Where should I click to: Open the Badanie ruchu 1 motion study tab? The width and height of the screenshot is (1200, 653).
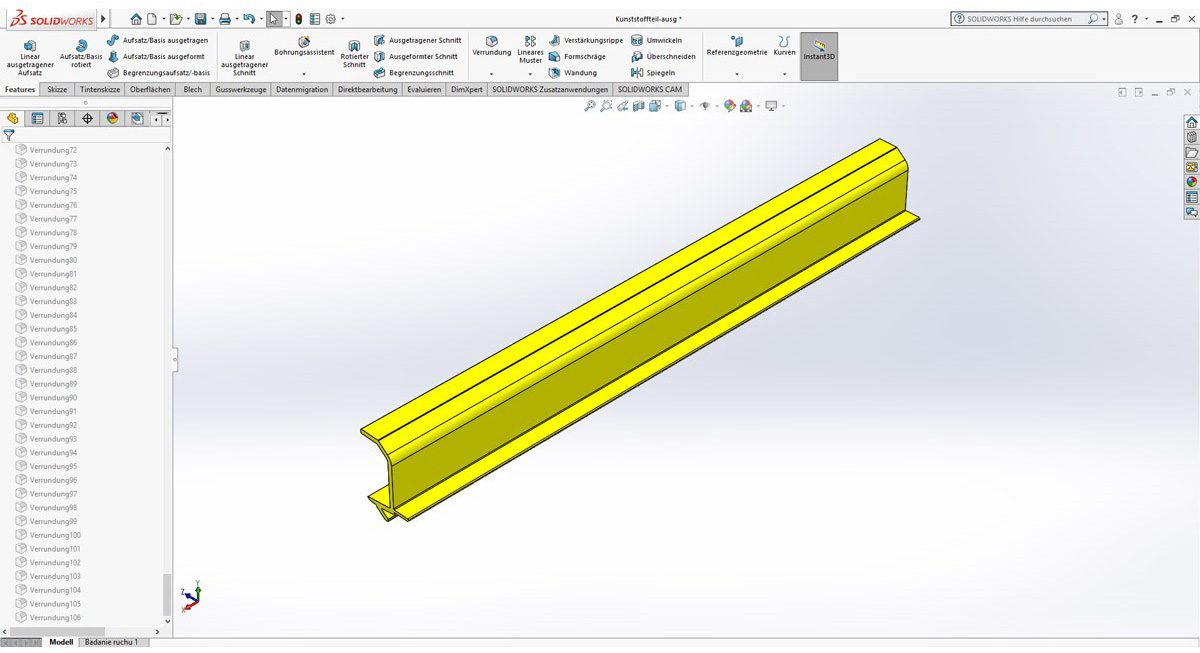[112, 642]
